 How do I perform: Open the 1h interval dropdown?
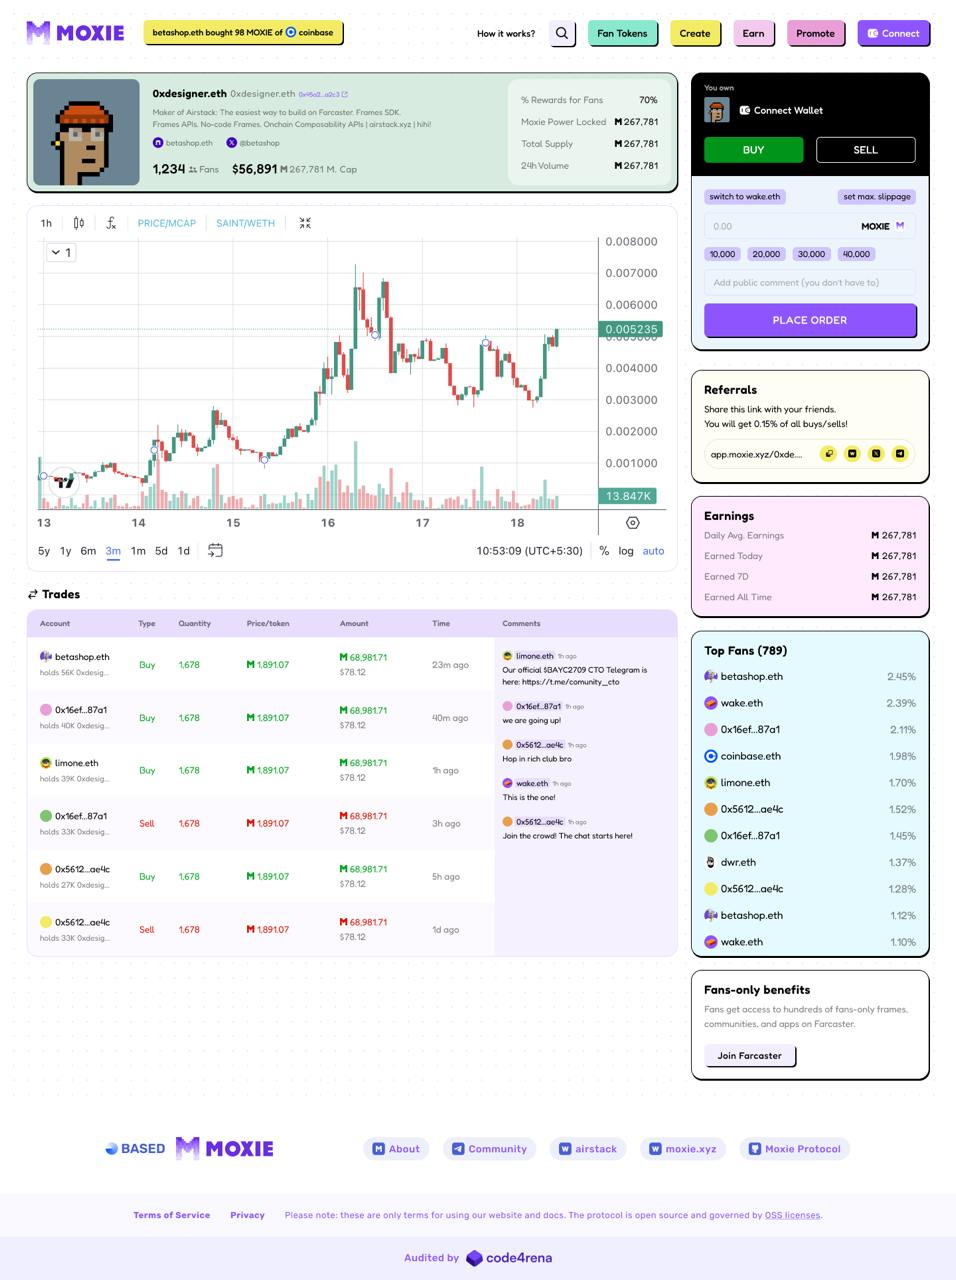tap(46, 223)
